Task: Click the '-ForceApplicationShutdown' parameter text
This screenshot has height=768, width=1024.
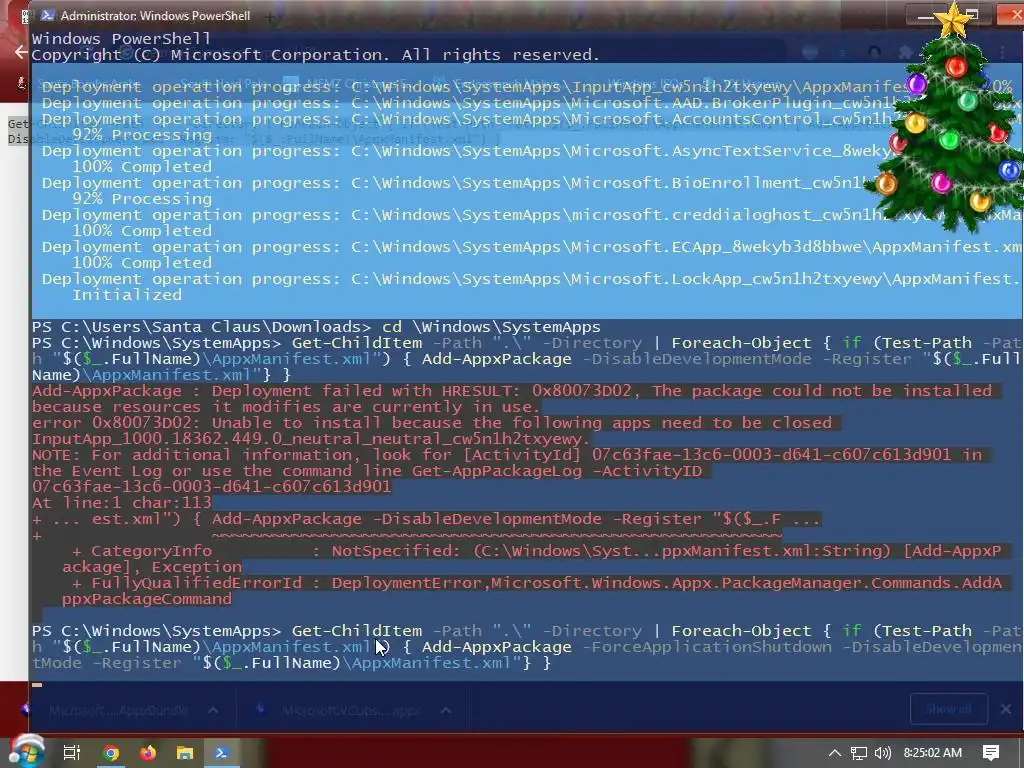Action: [707, 647]
